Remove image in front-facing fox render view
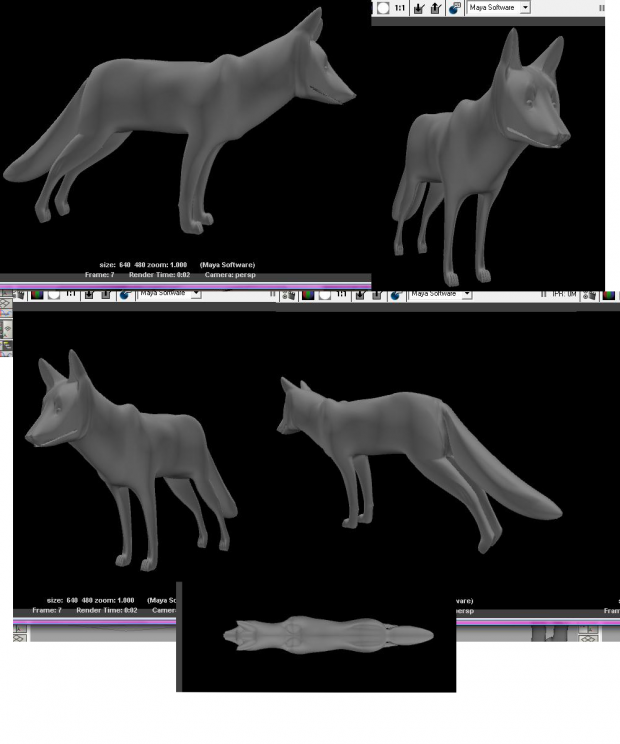Screen dimensions: 620x744 point(436,8)
